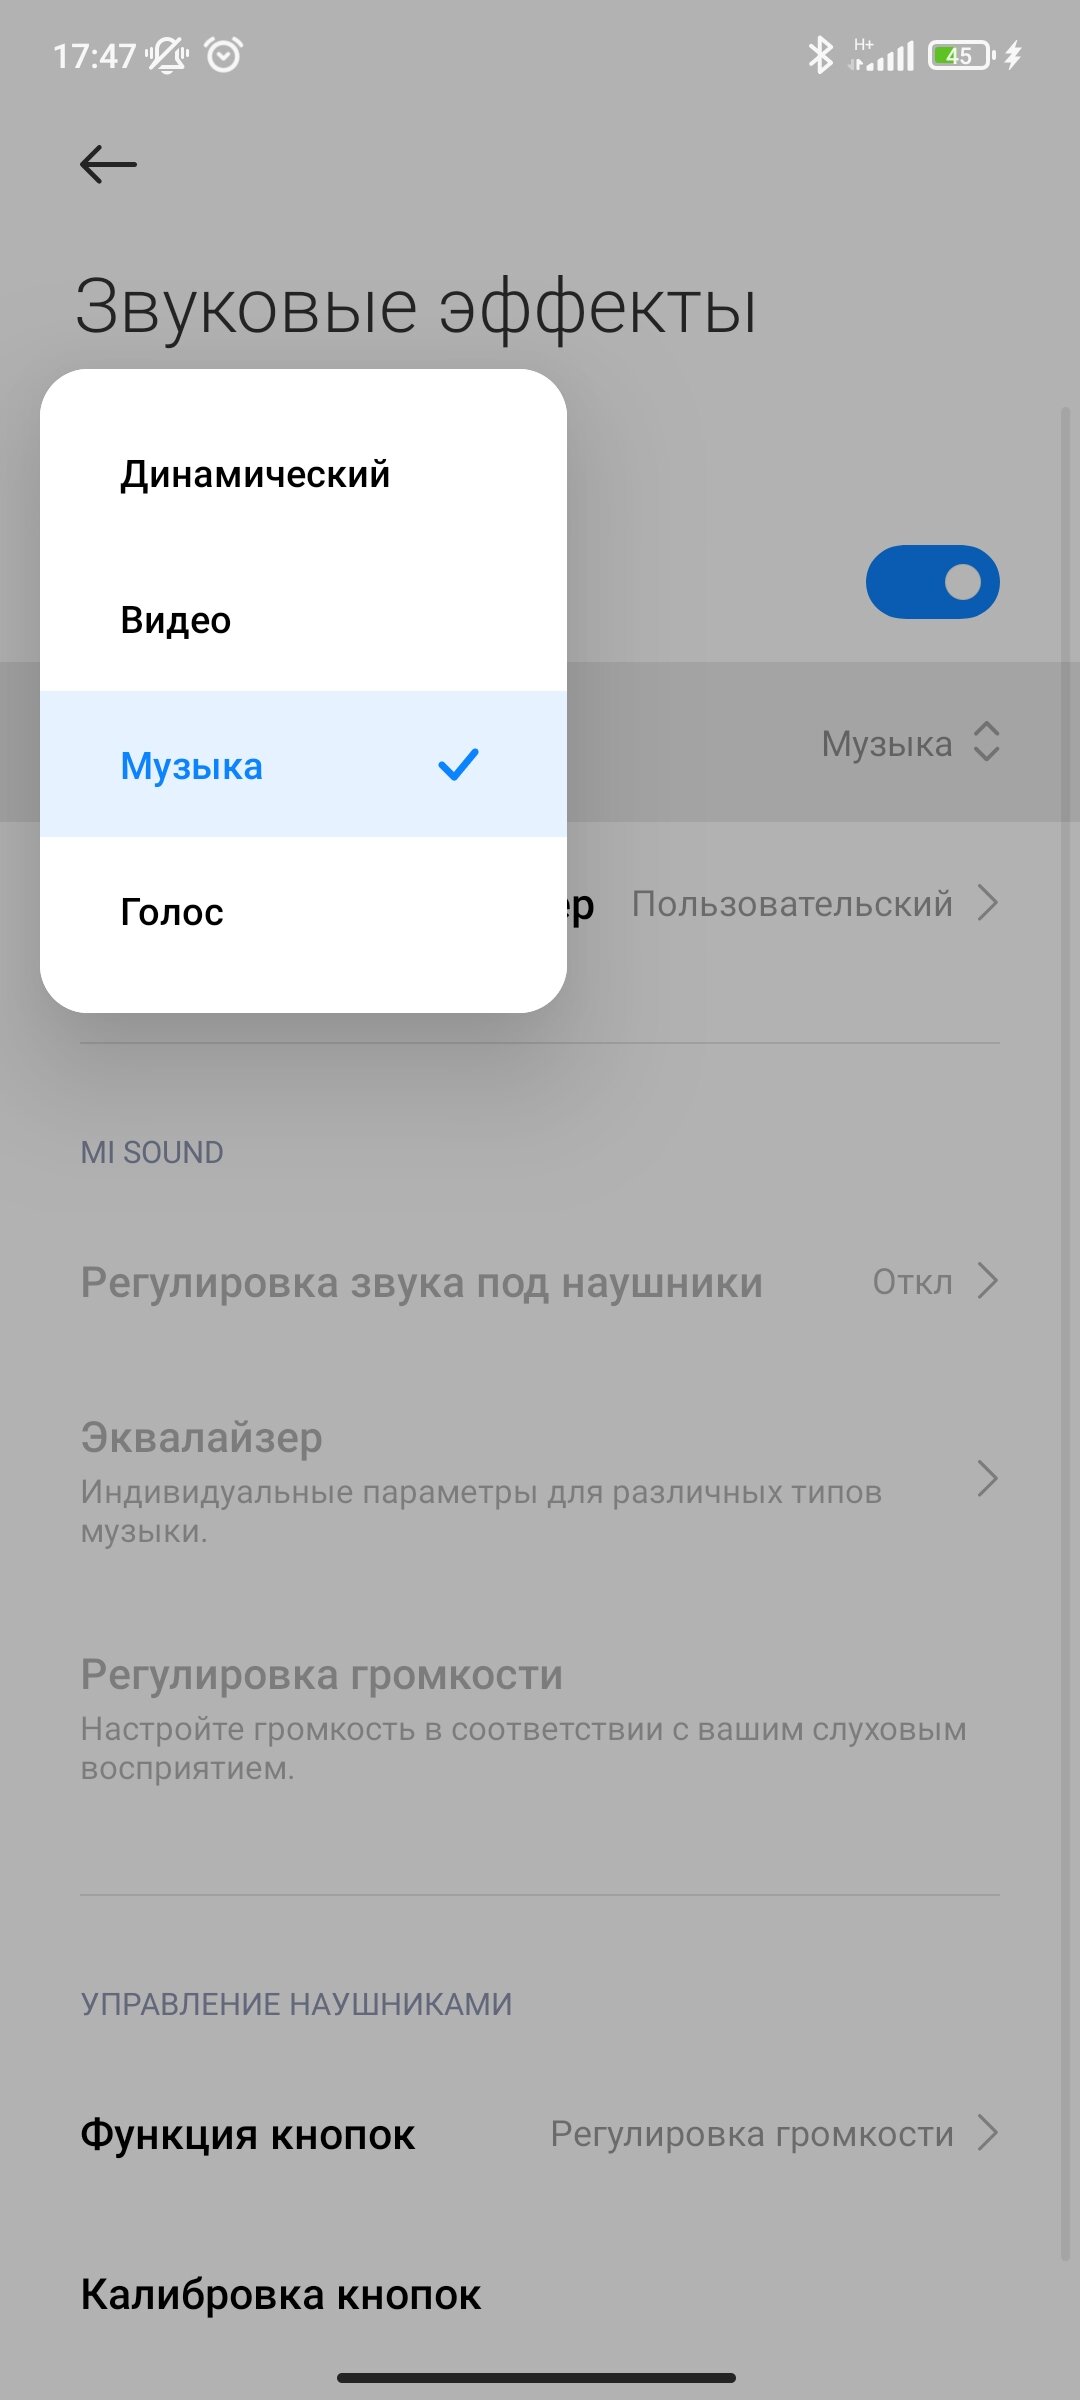Tap the muted bell status icon
The width and height of the screenshot is (1080, 2400).
tap(168, 55)
